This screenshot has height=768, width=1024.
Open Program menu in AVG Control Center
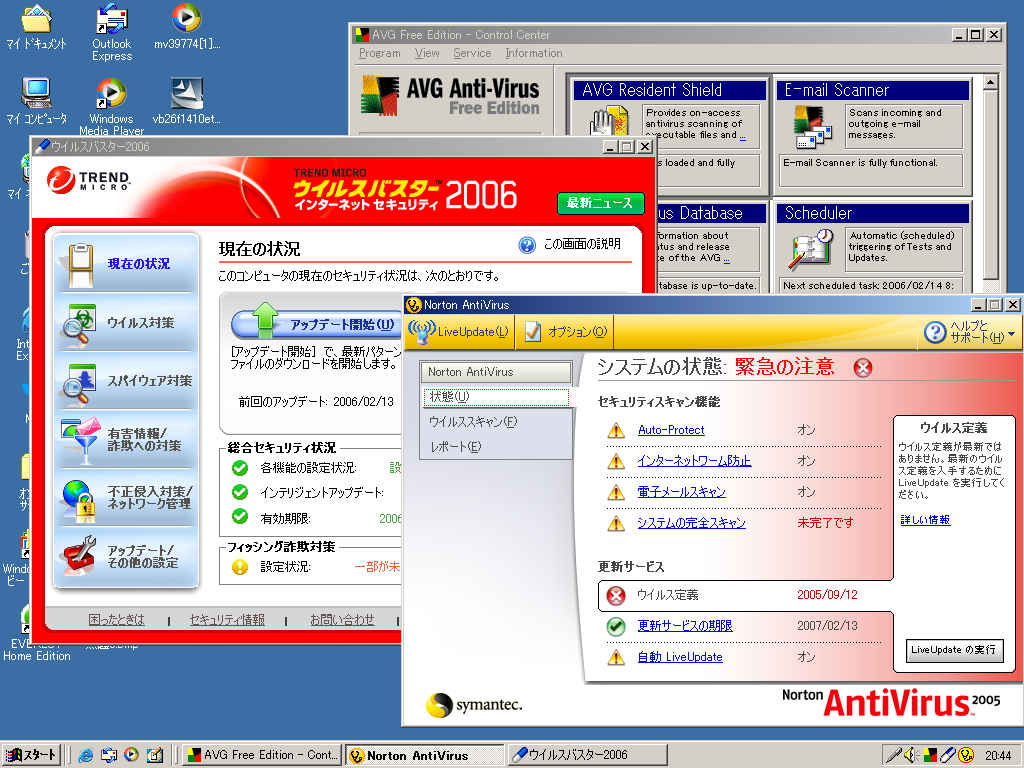[379, 53]
